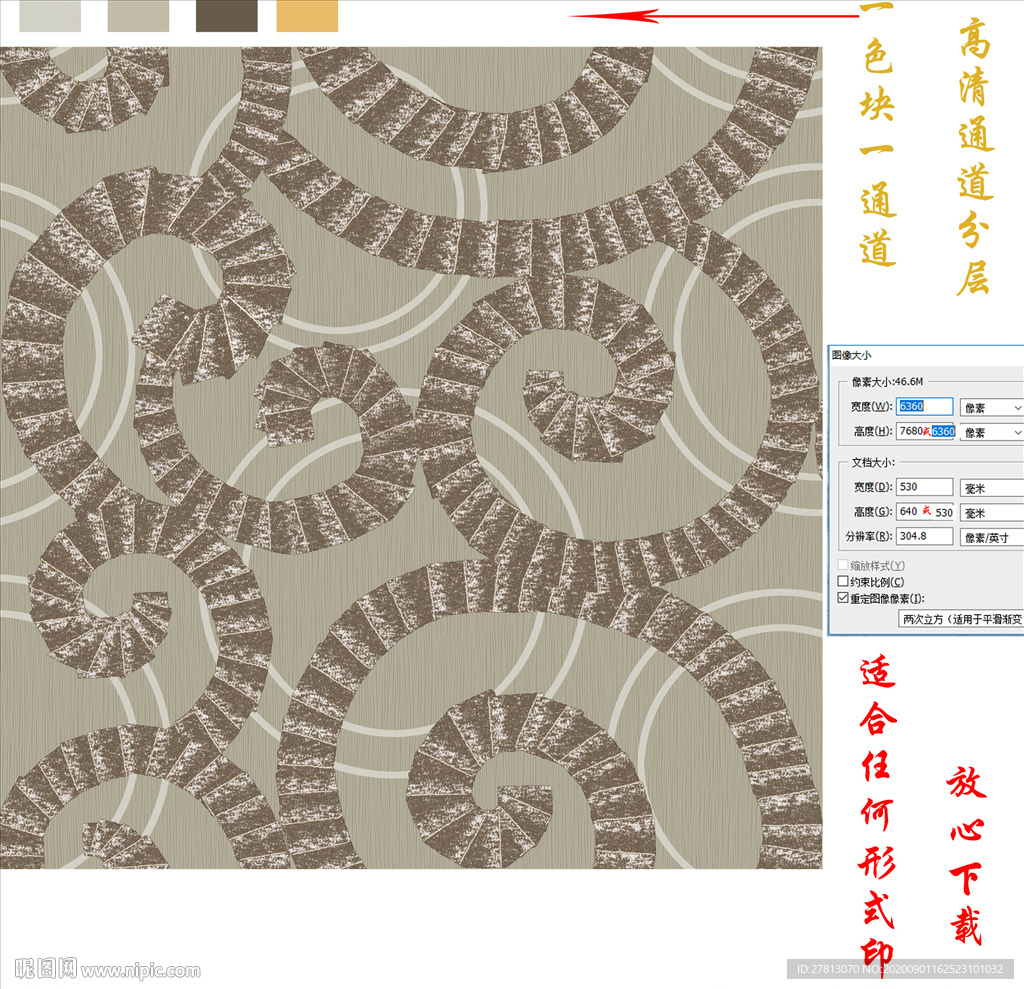
Task: Click the 宽度(W) label
Action: point(871,406)
